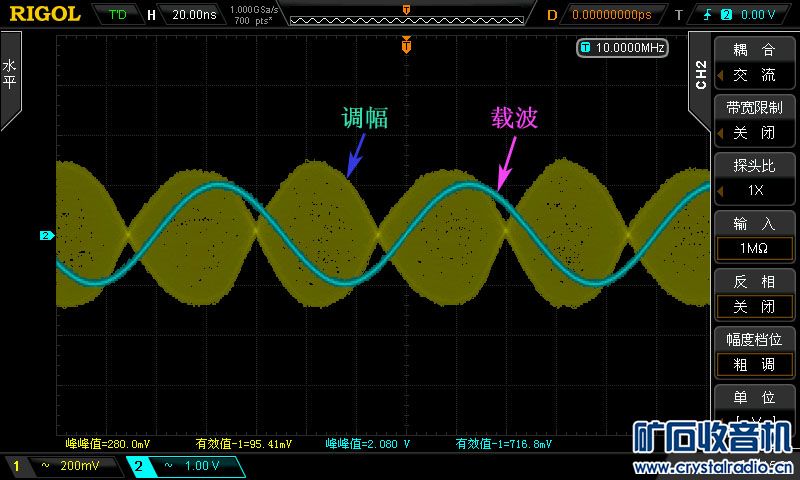Click the trigger source channel 2 badge
This screenshot has width=800, height=480.
[x=726, y=14]
